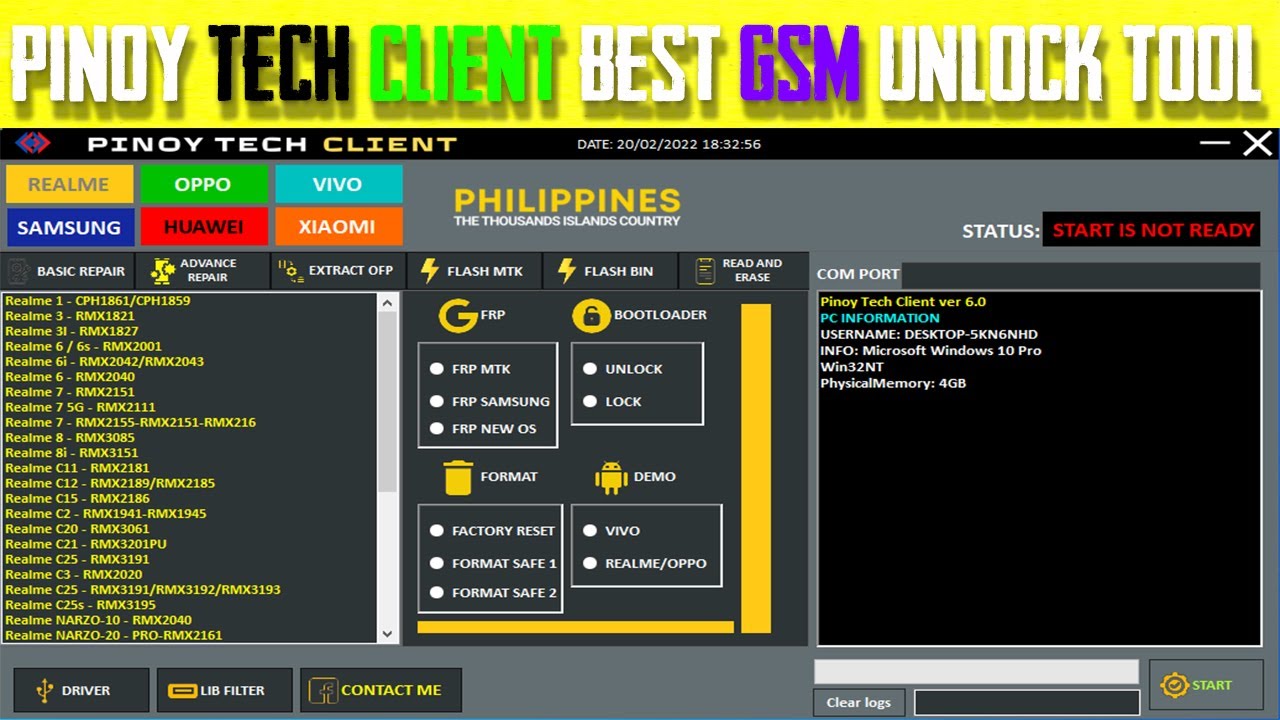Select the FORMAT SAFE 2 option
Screen dimensions: 1280x720
click(x=437, y=592)
